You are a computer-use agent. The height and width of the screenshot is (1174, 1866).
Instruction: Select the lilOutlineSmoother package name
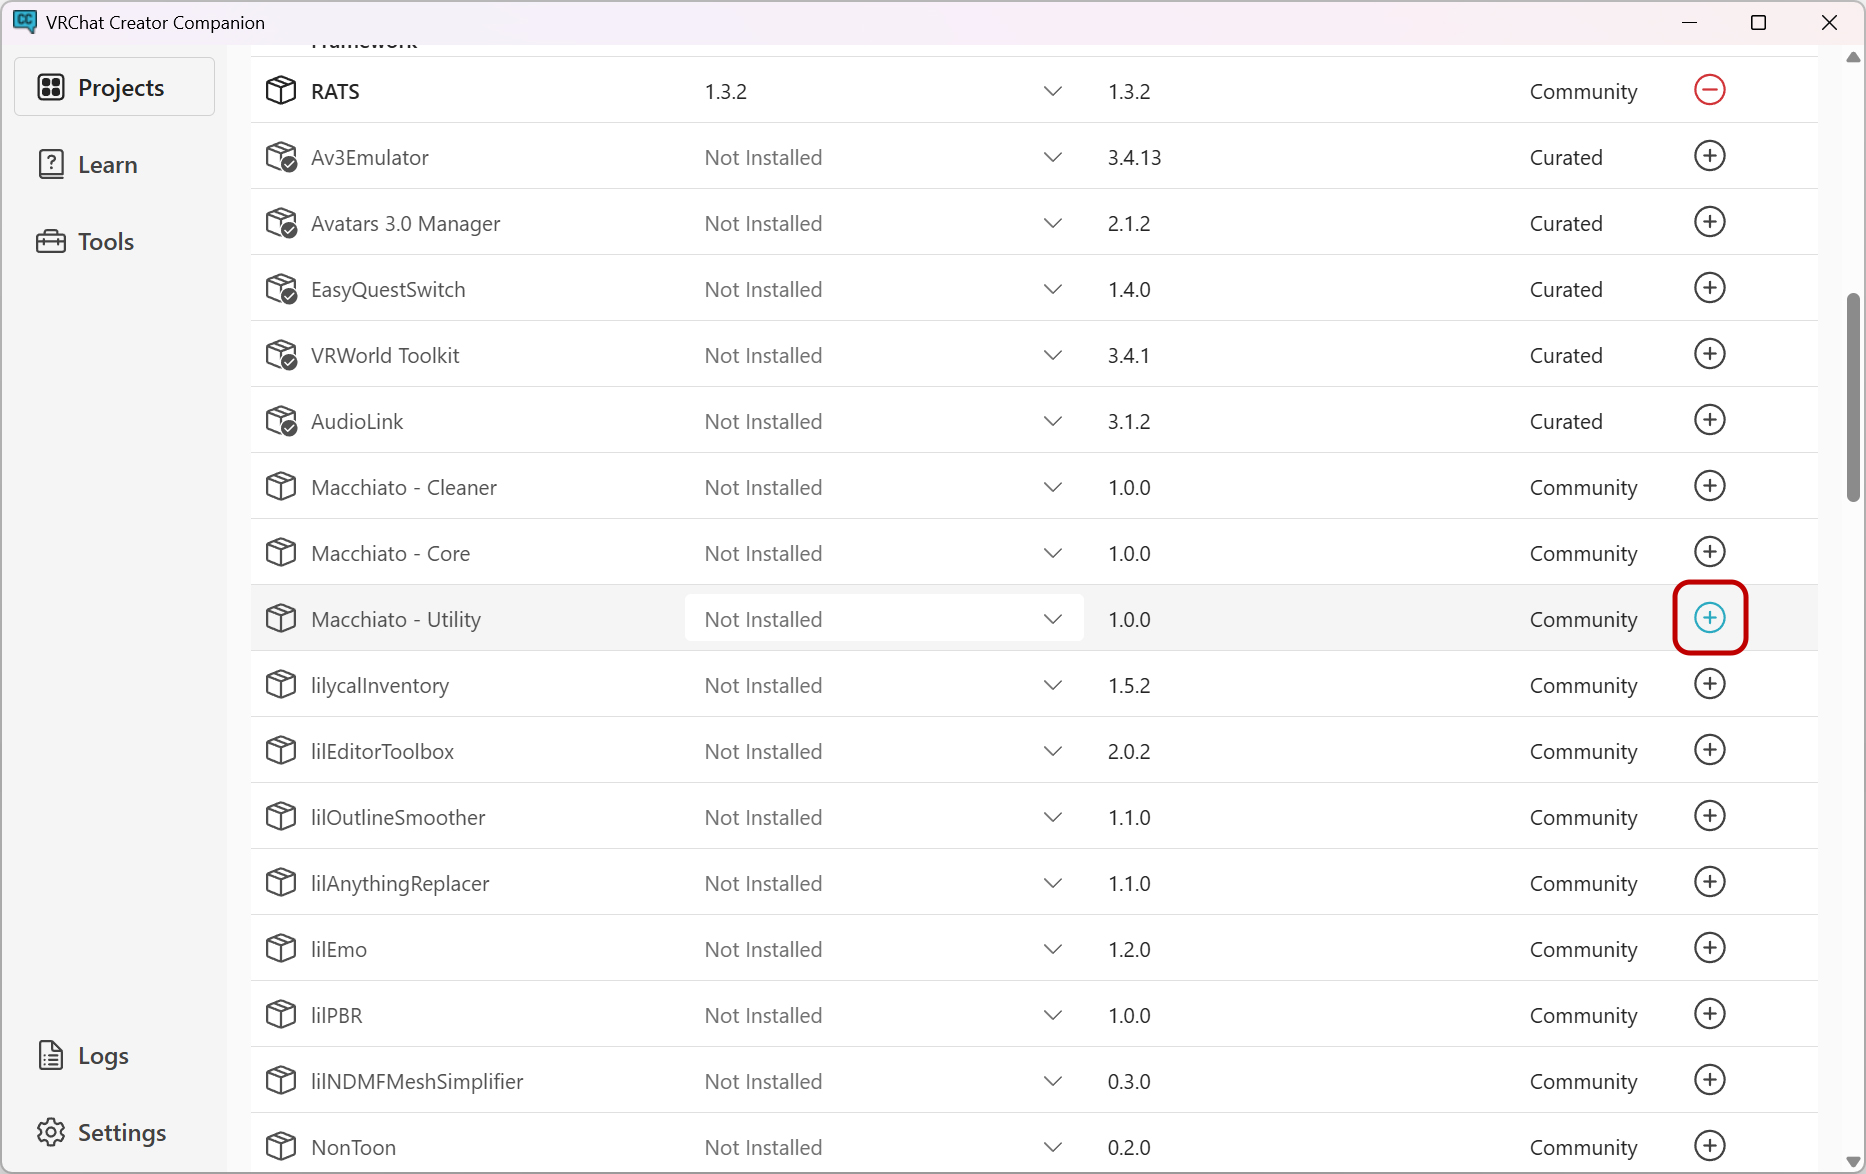pyautogui.click(x=398, y=817)
